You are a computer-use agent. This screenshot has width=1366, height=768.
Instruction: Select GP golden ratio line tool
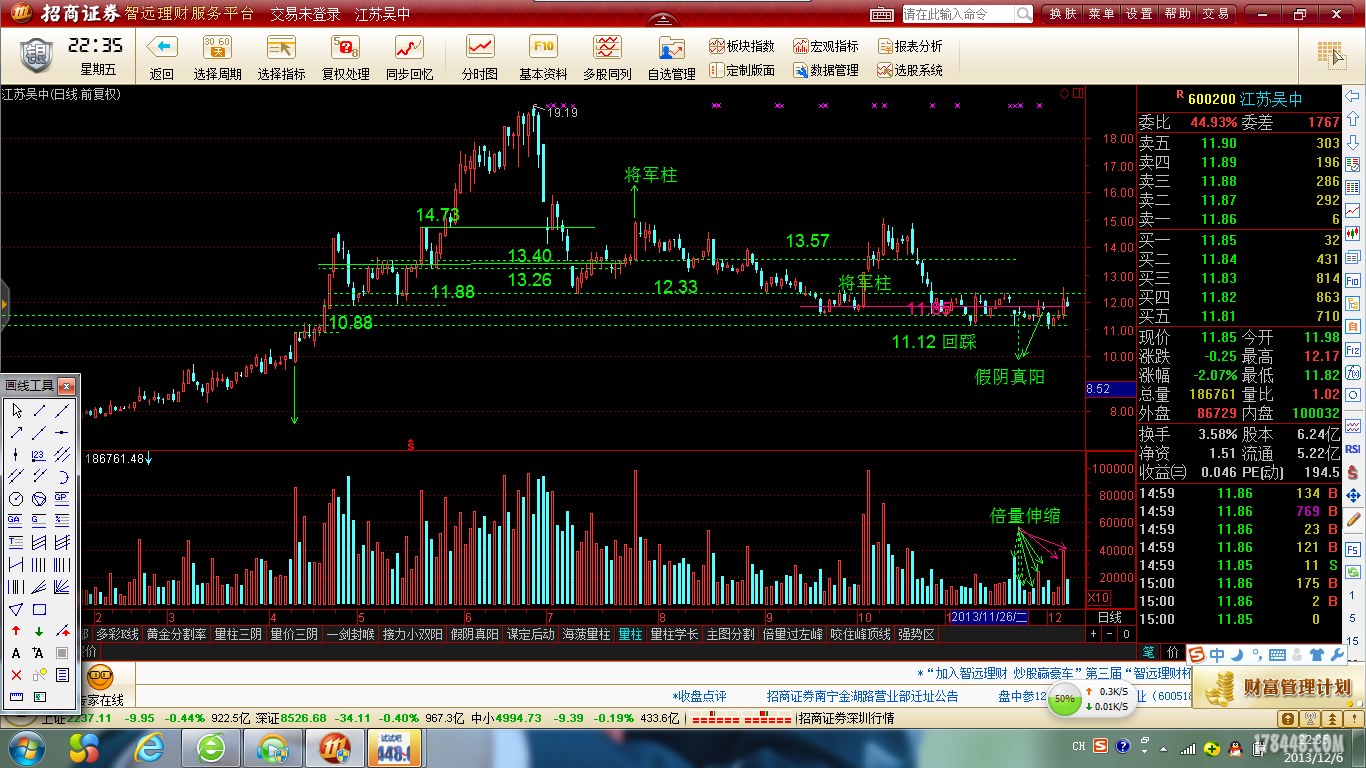point(61,498)
